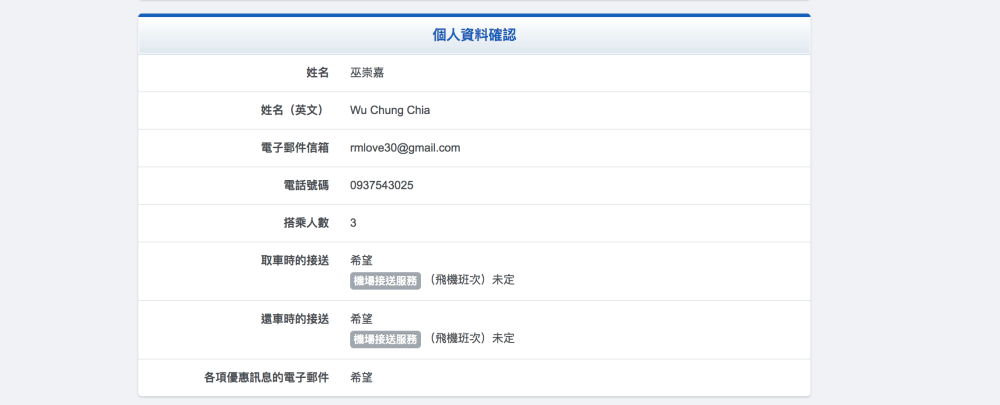Select the email rmlove30@gmail.com
1000x405 pixels.
point(405,148)
